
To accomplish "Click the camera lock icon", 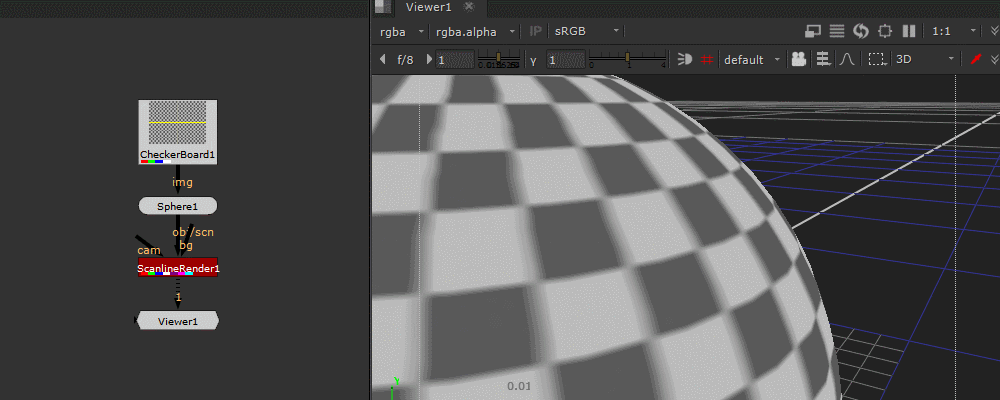I will 798,59.
